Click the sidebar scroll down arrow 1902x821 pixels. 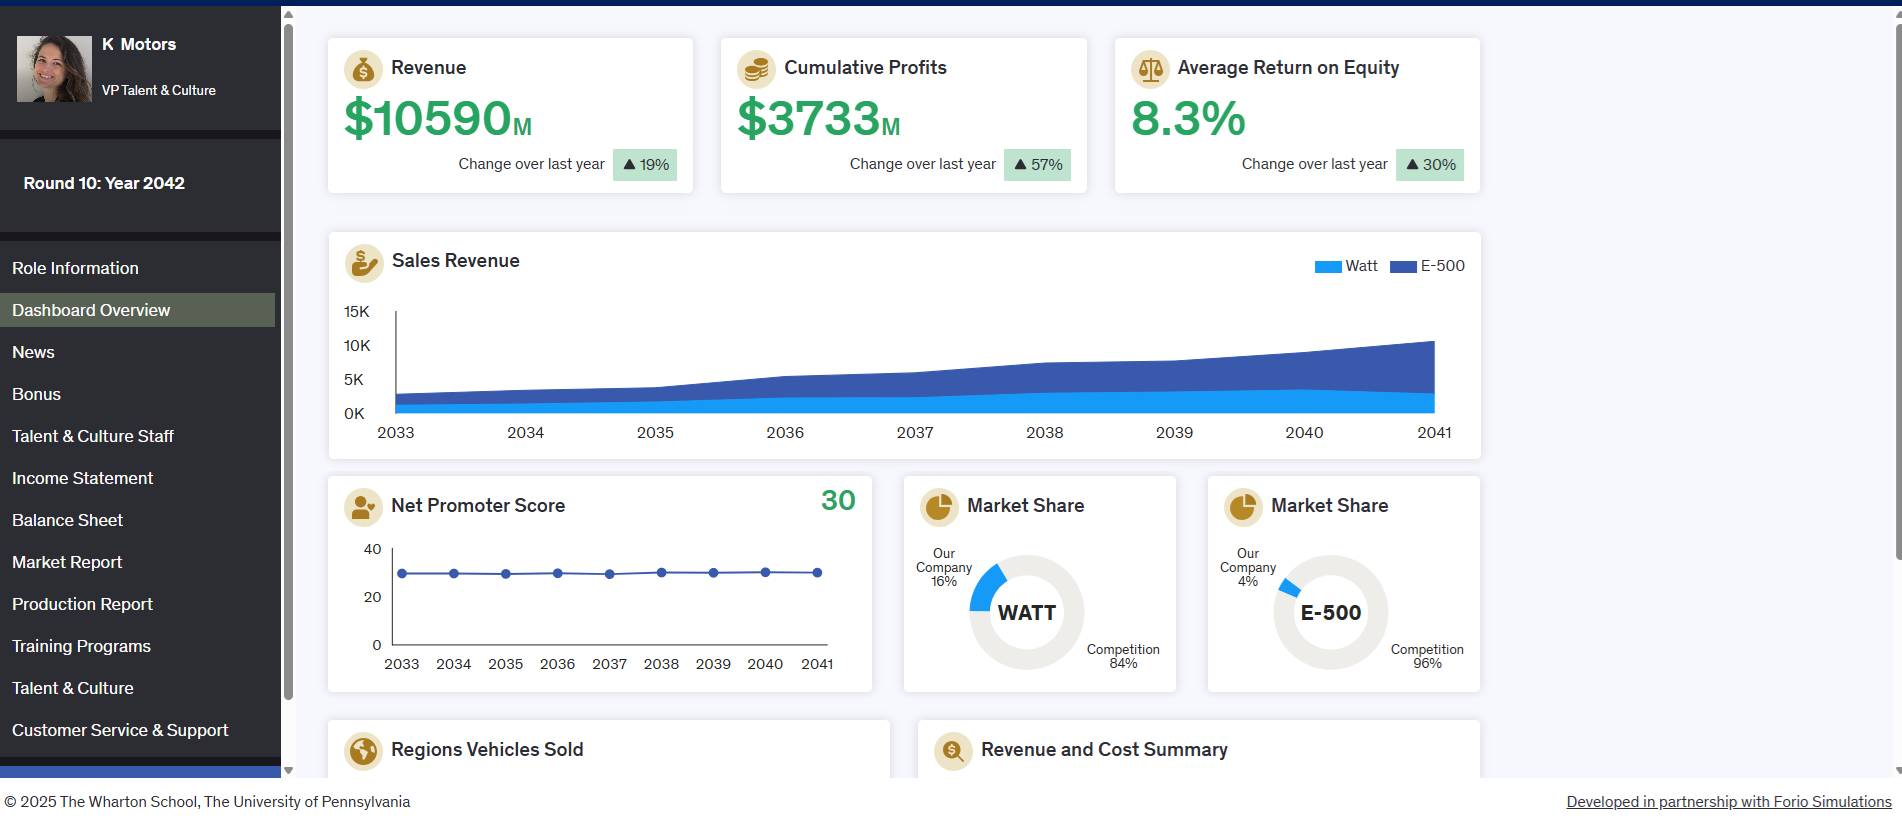tap(288, 770)
